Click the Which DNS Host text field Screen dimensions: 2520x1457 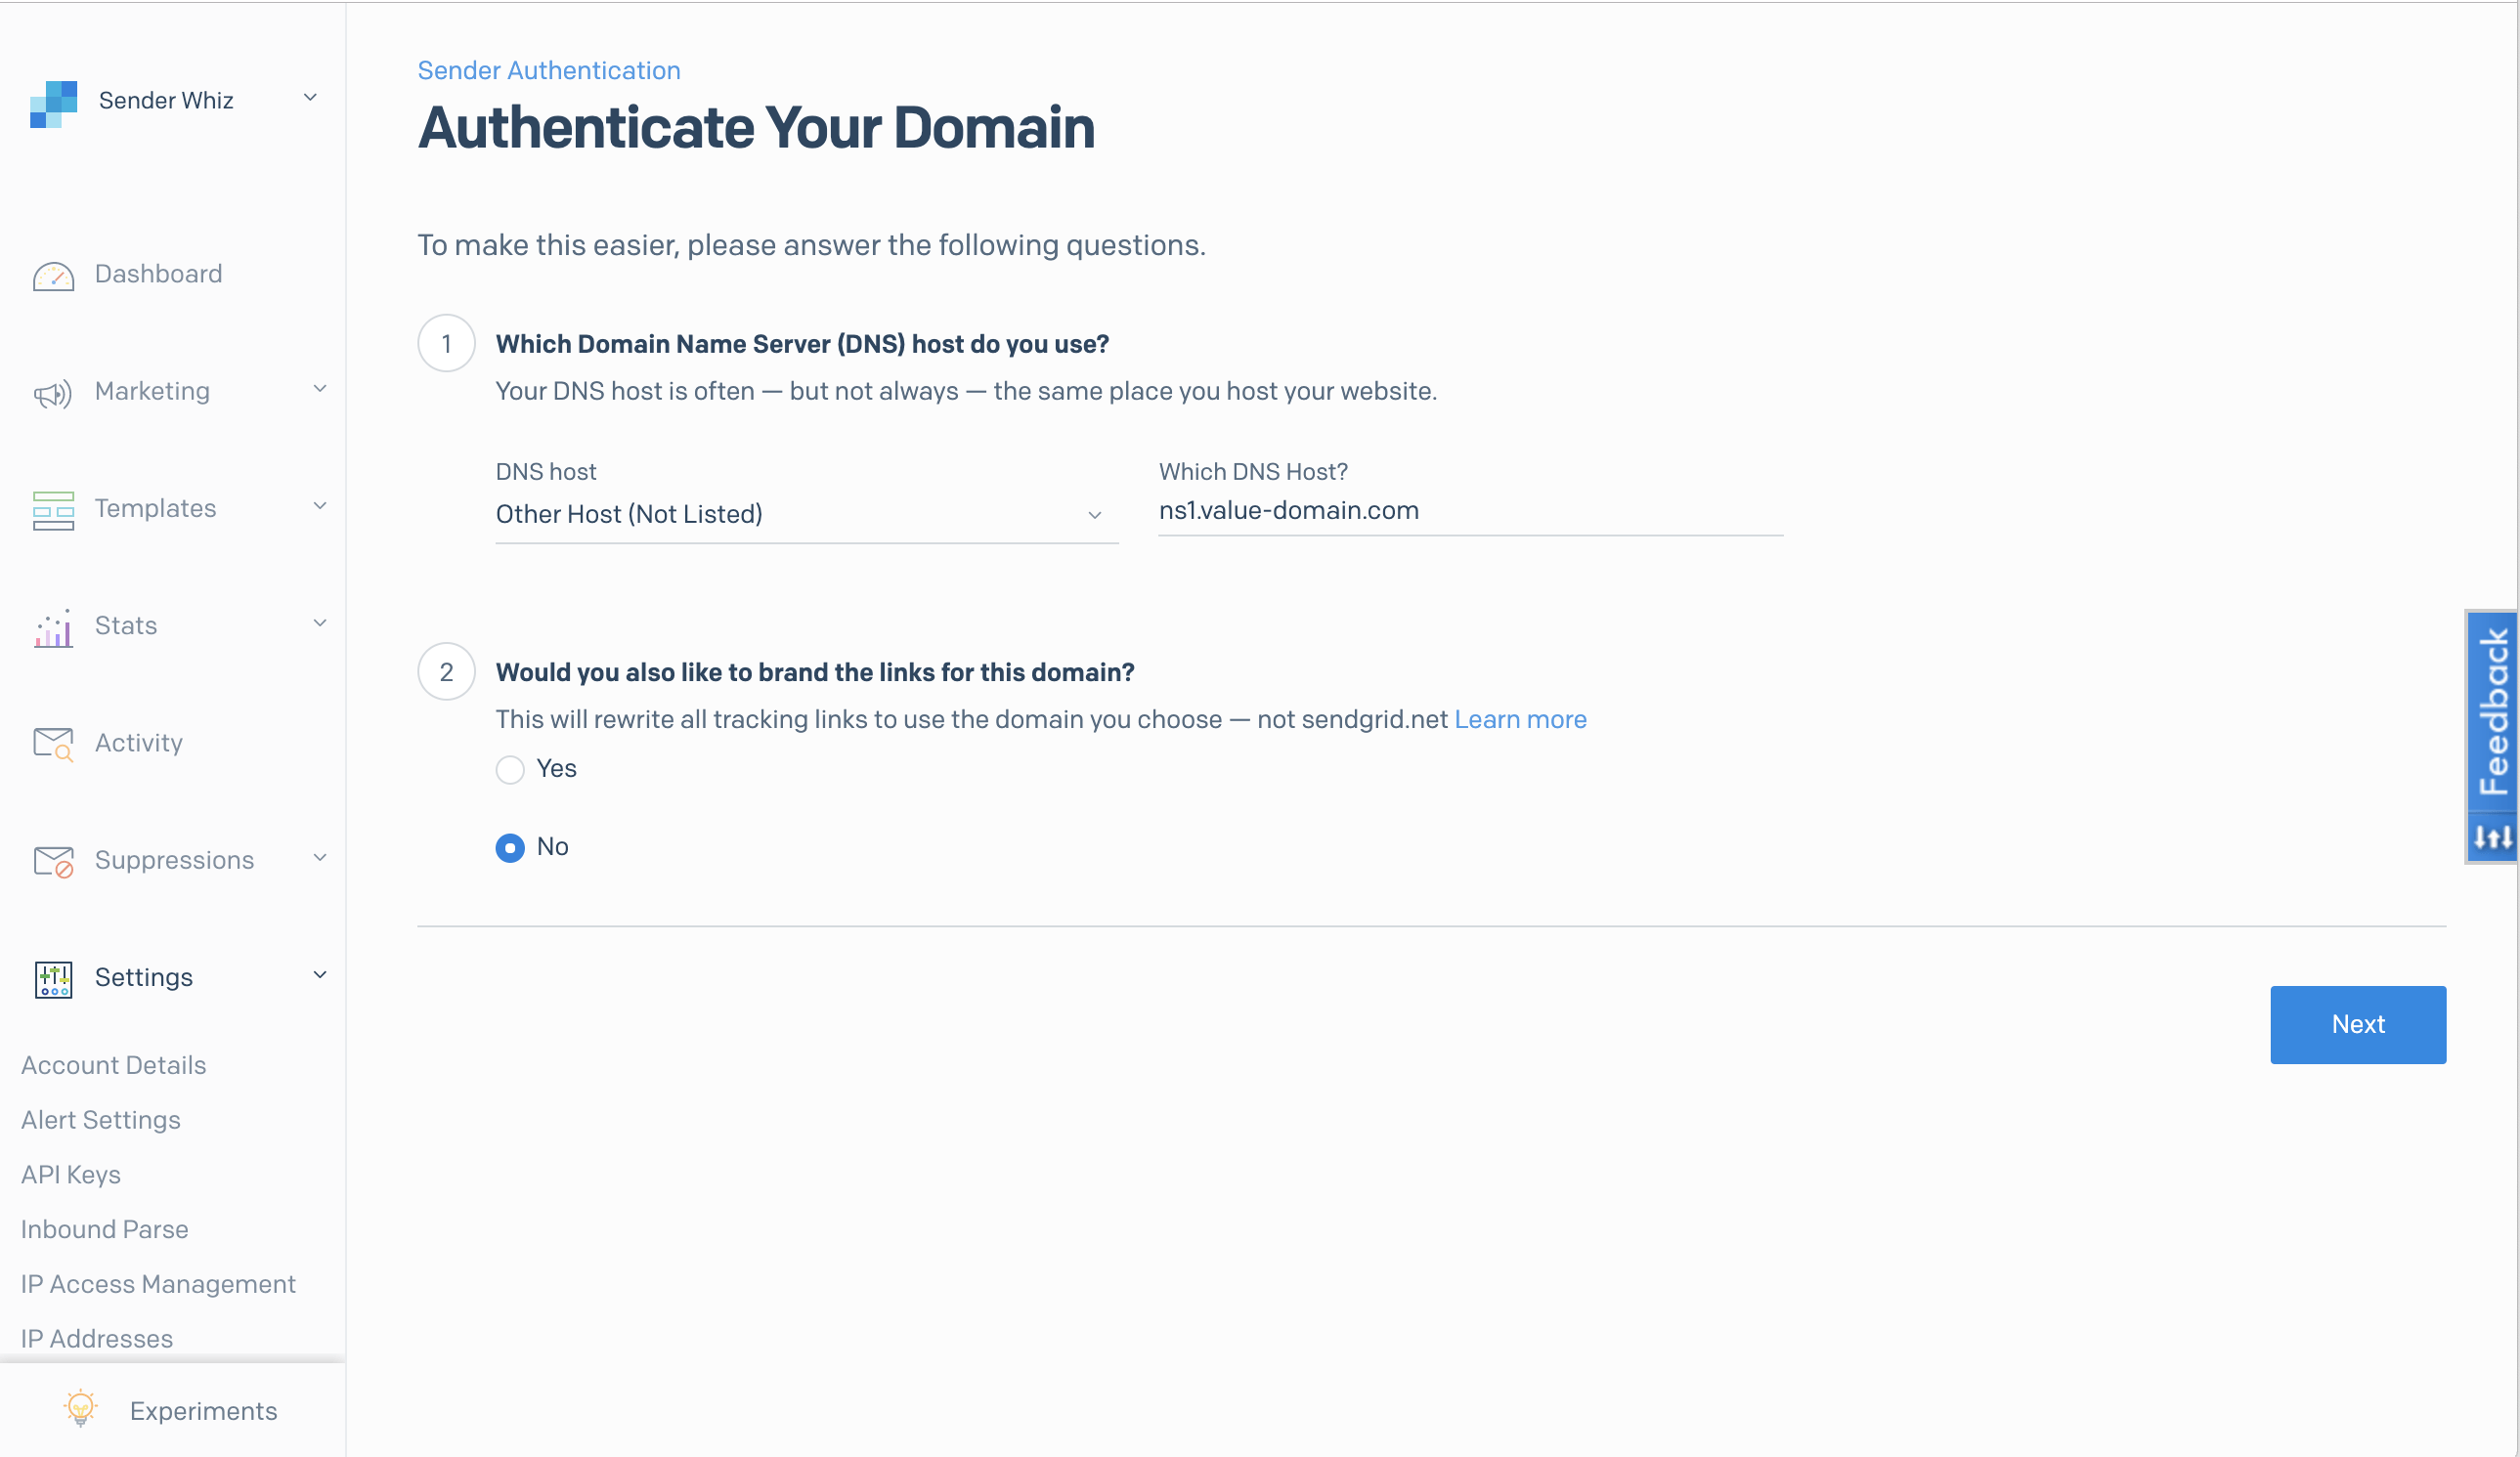(1470, 511)
